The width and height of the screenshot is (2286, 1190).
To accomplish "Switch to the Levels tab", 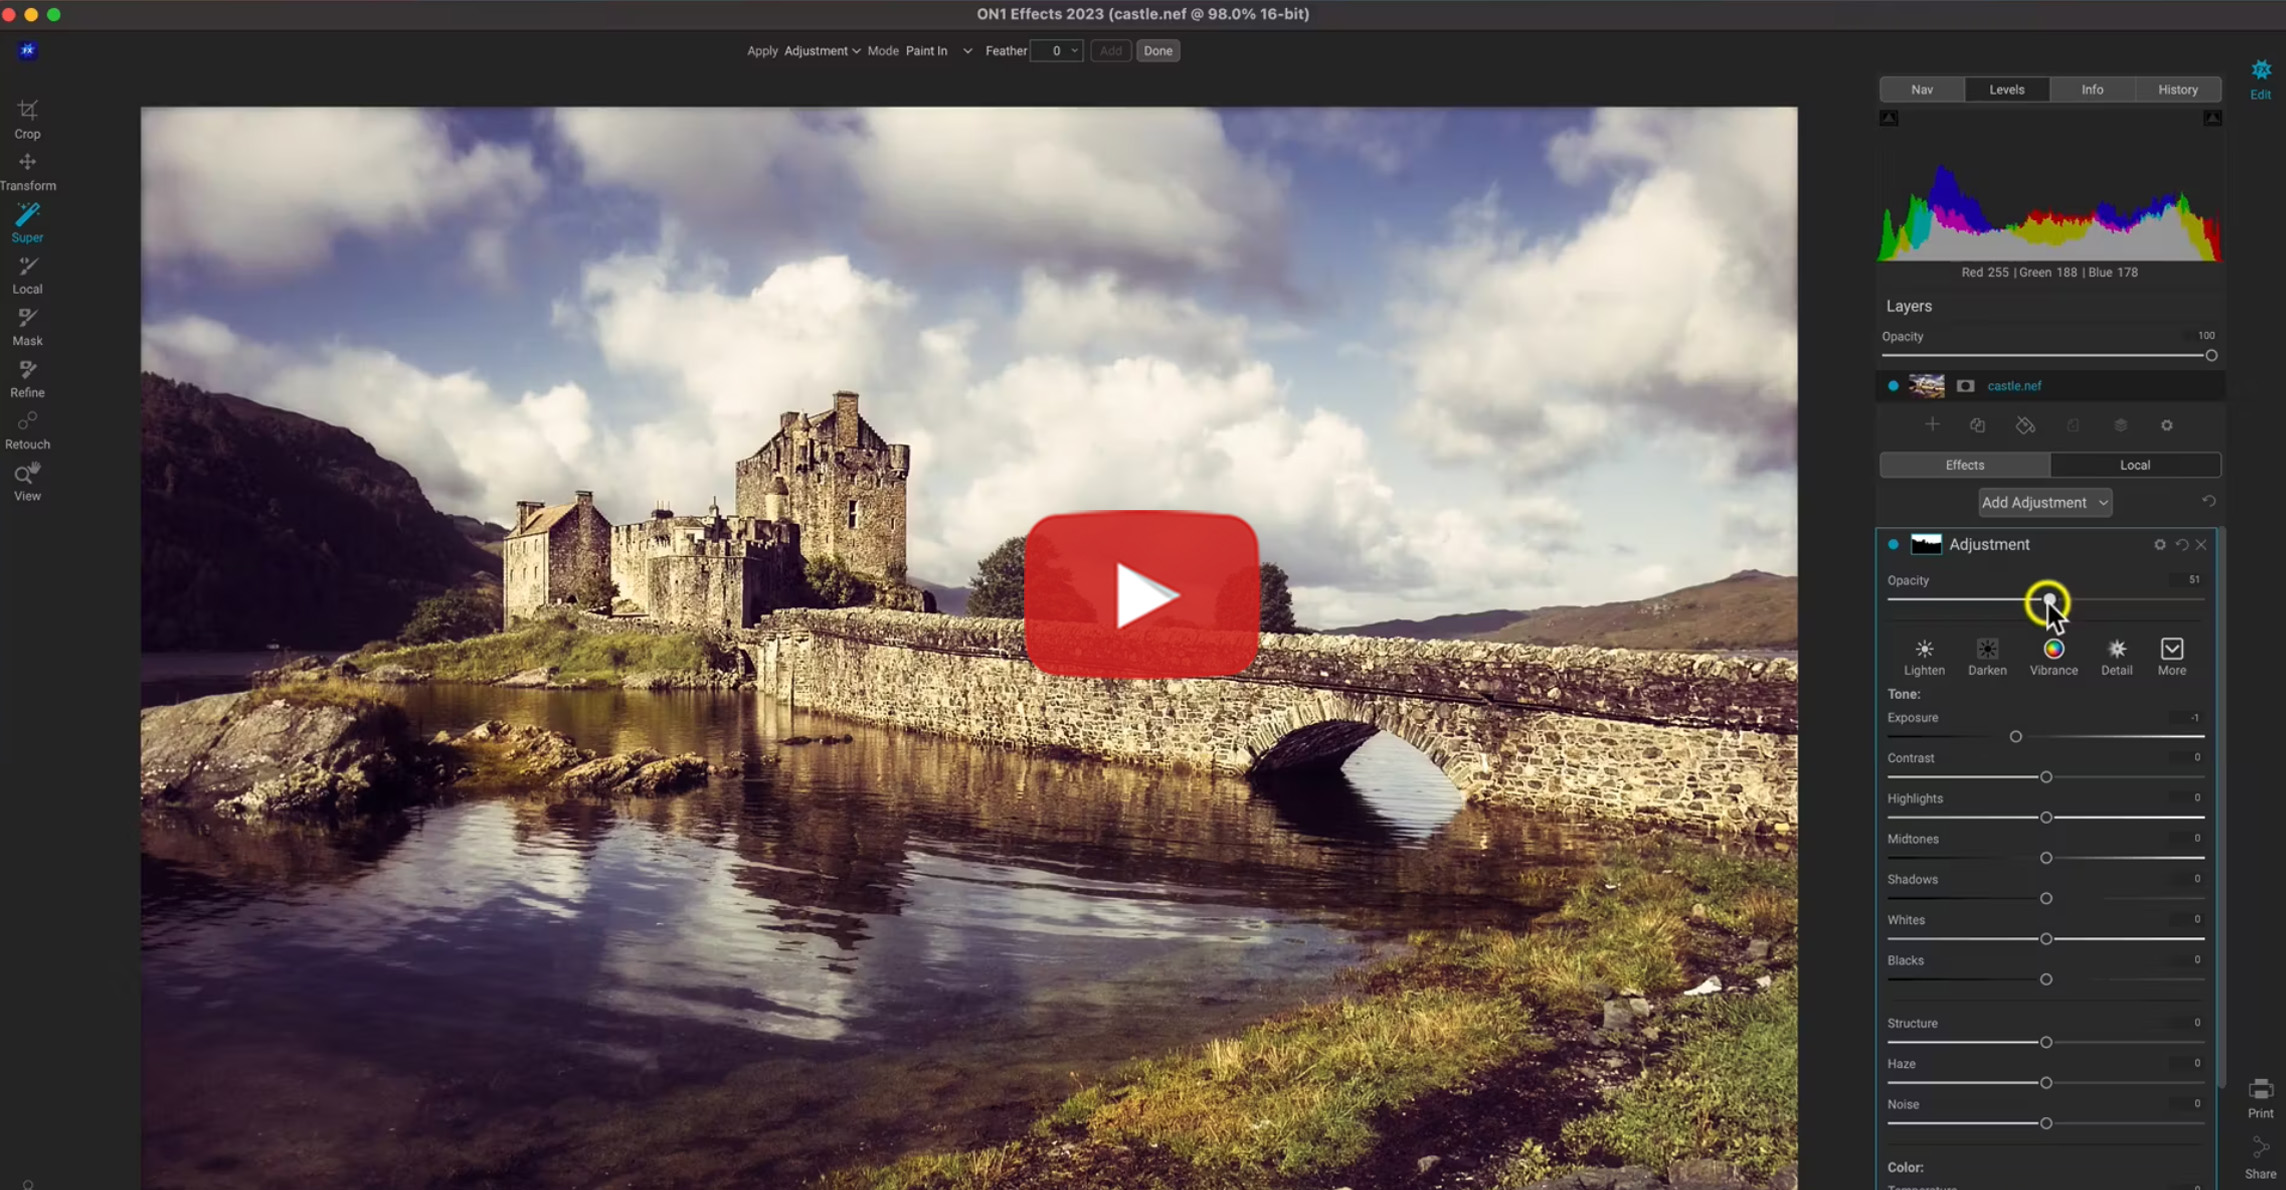I will [2007, 90].
